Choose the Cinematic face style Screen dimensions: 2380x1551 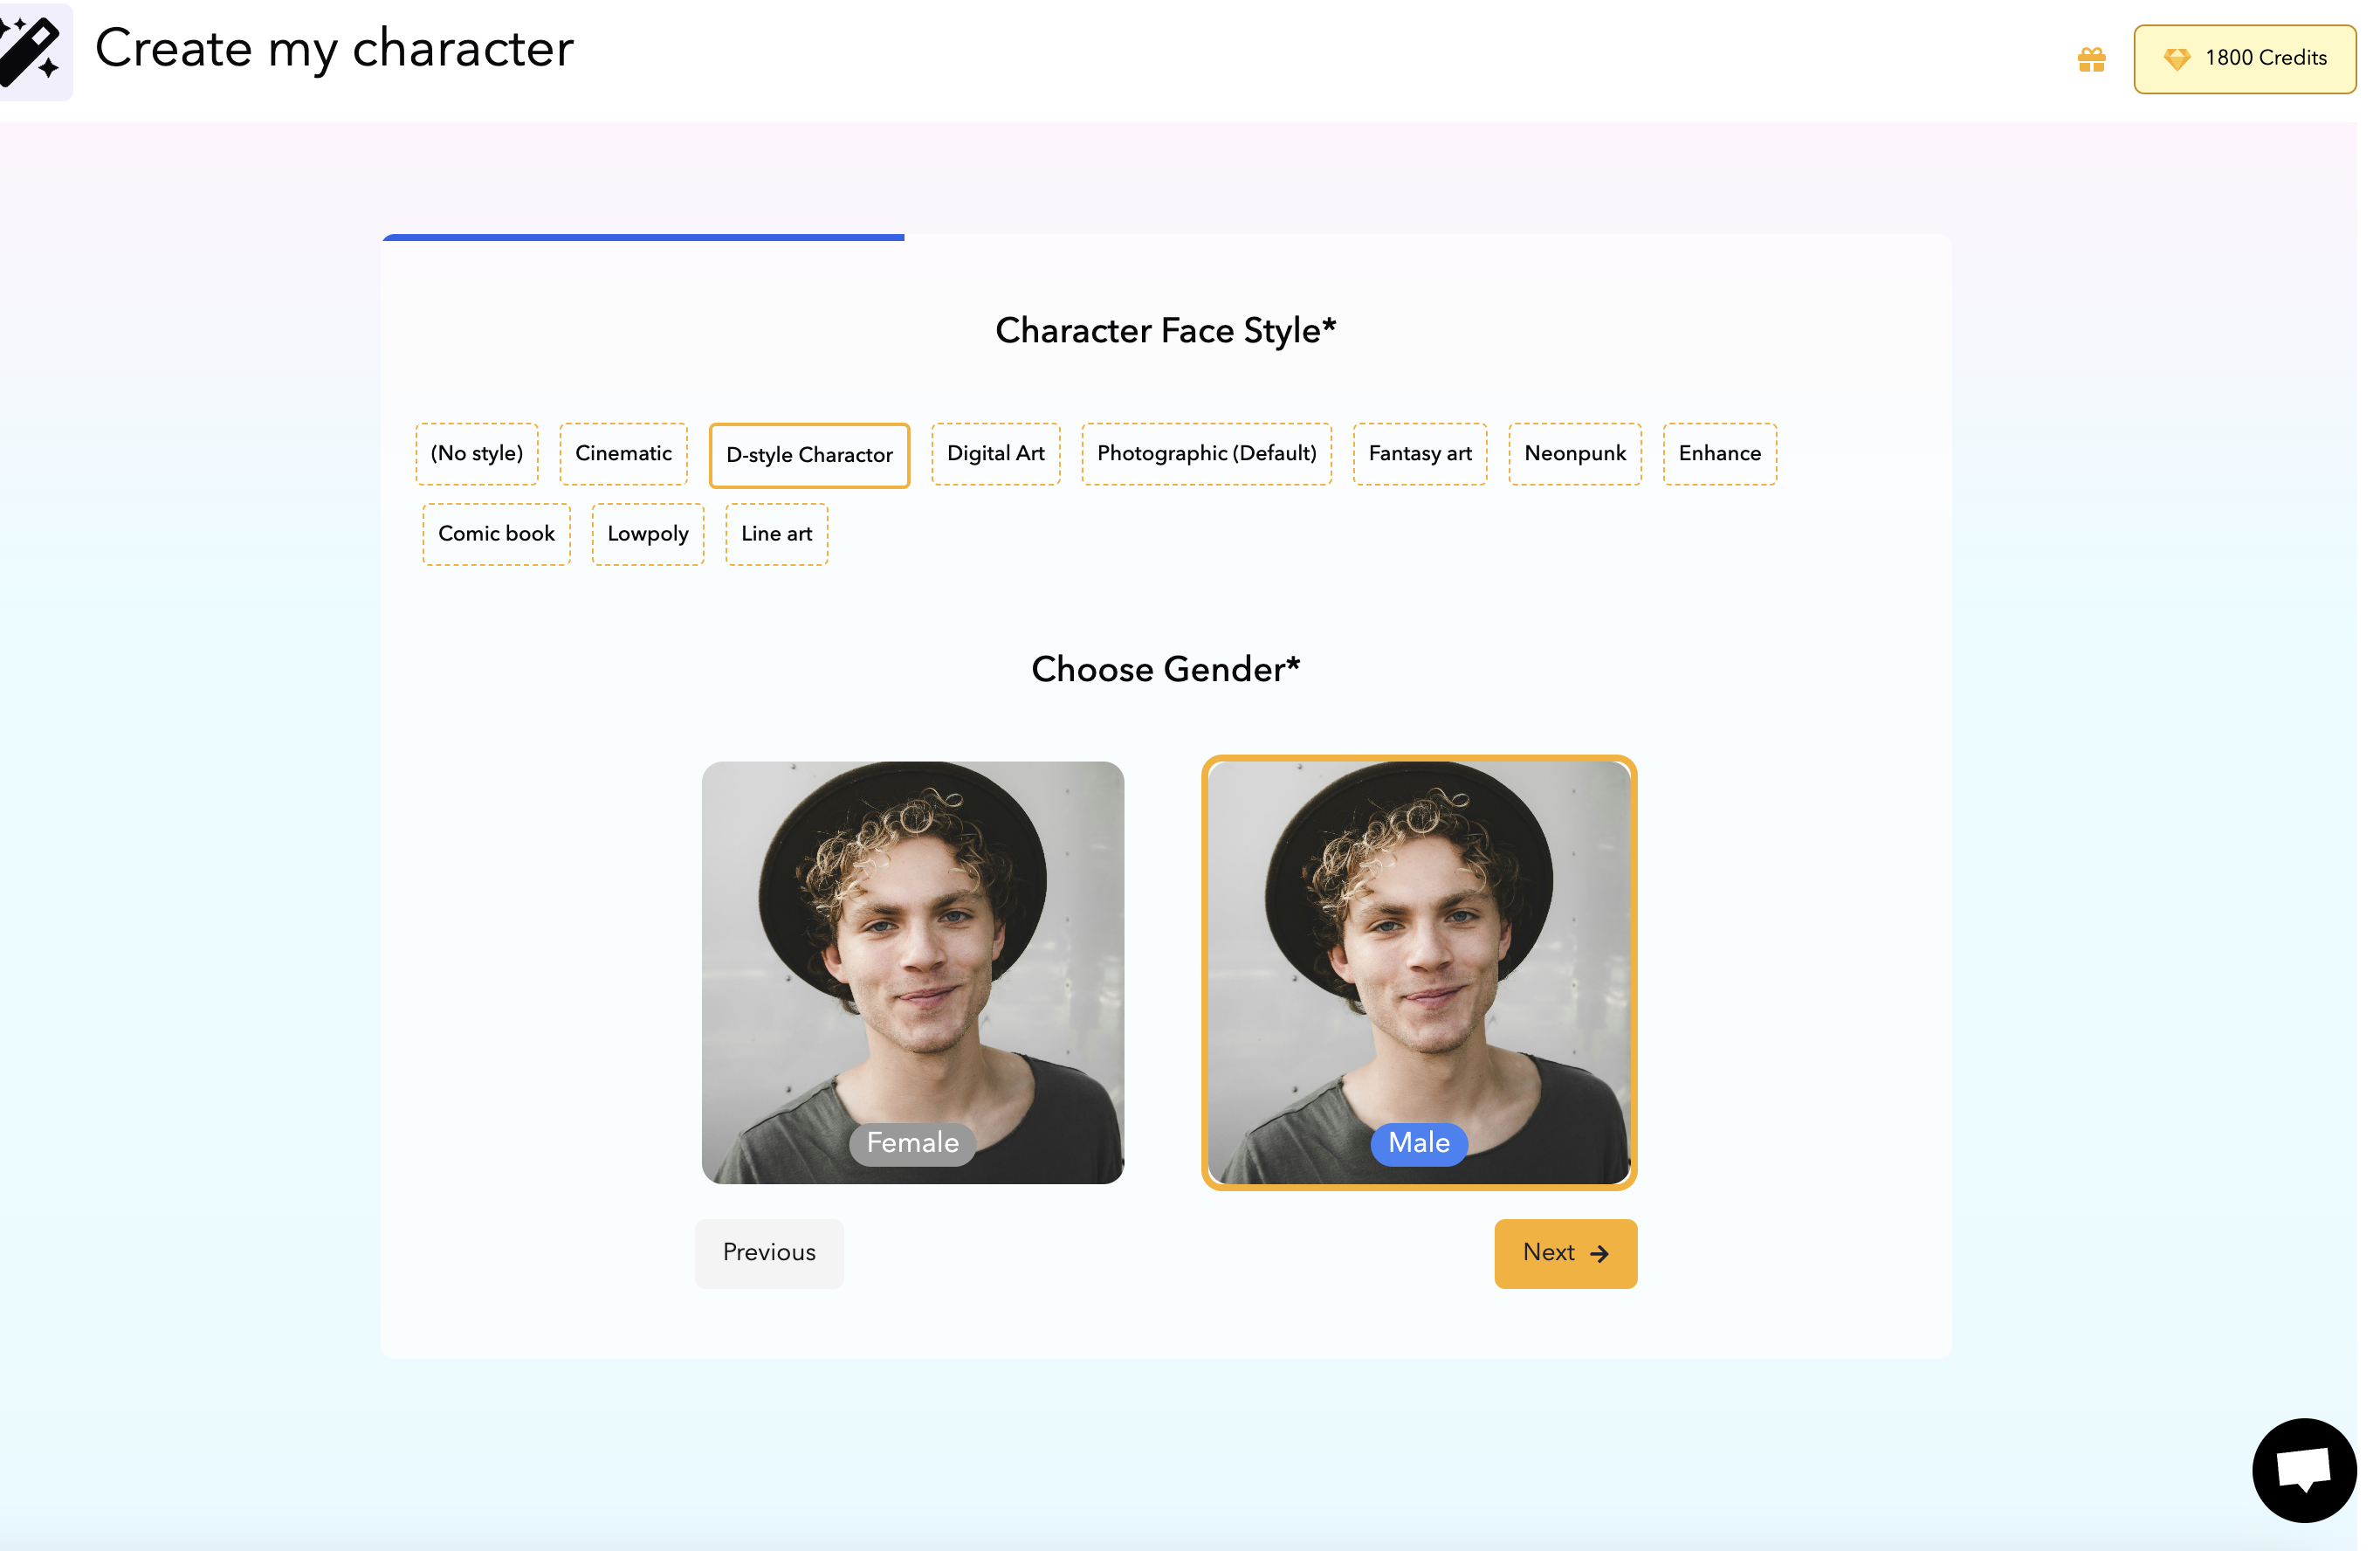pyautogui.click(x=623, y=454)
